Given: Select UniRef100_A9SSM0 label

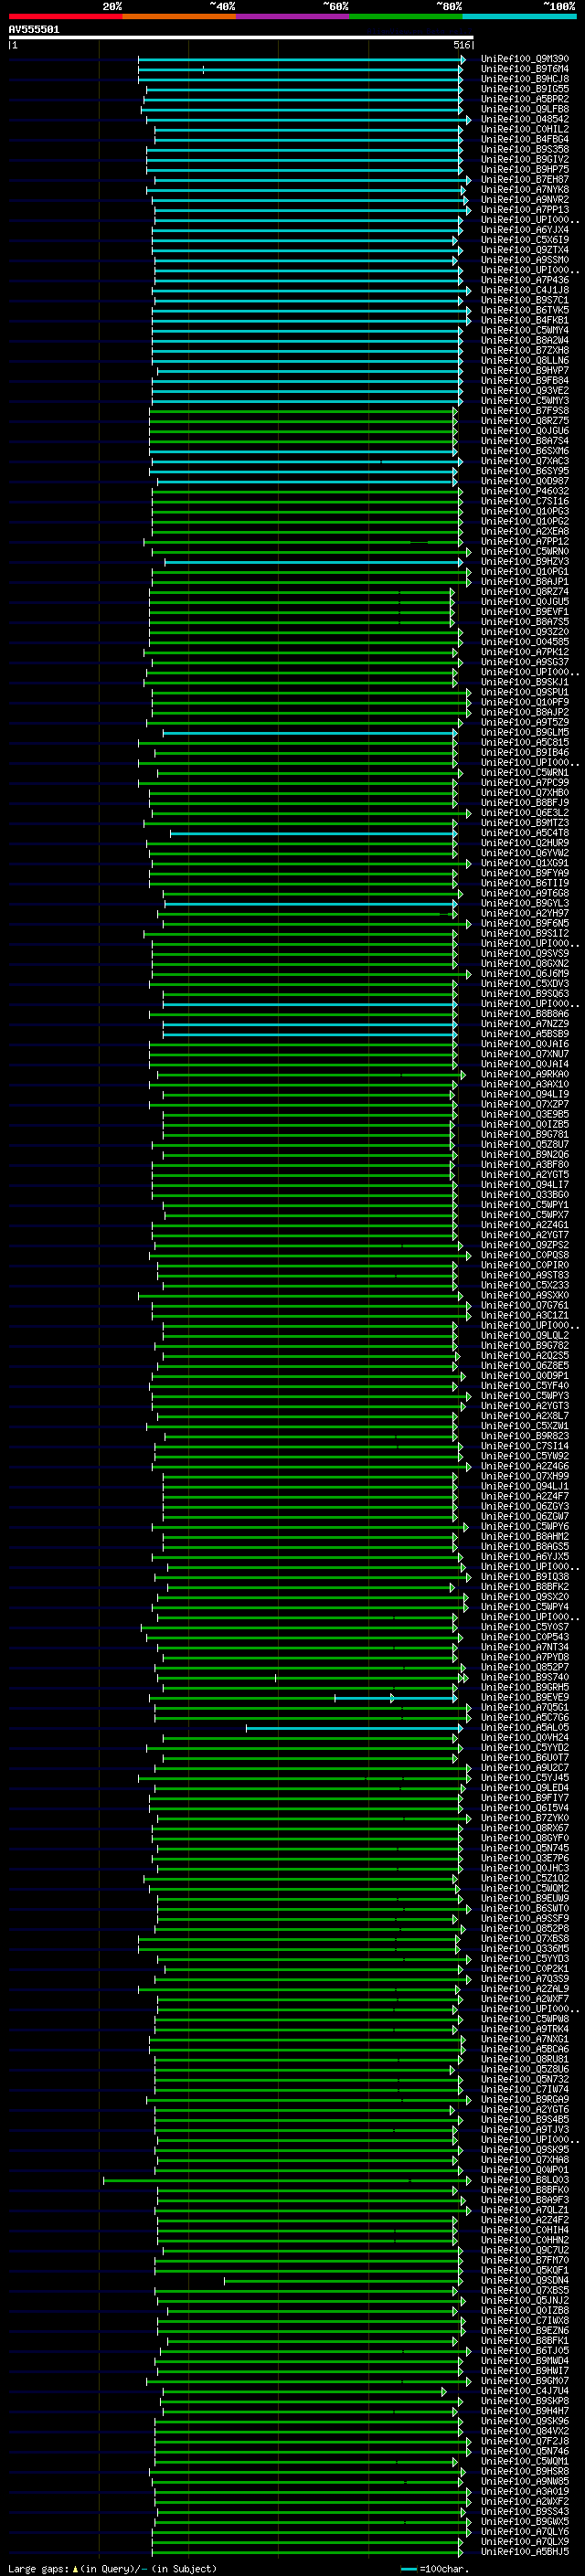Looking at the screenshot, I should click(x=525, y=260).
